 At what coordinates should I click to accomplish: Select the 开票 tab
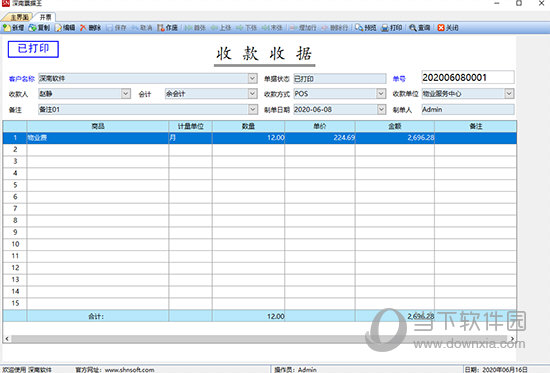click(x=45, y=17)
